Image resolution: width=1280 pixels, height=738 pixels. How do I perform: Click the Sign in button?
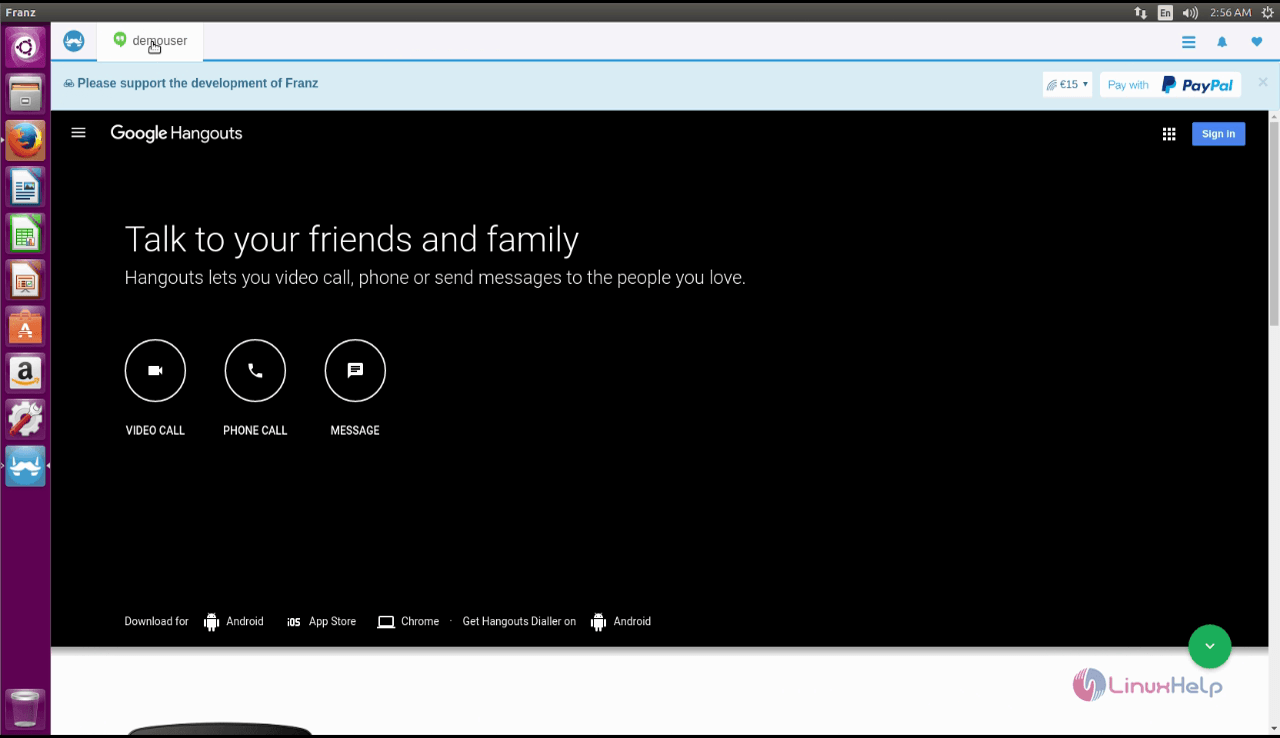(x=1218, y=134)
